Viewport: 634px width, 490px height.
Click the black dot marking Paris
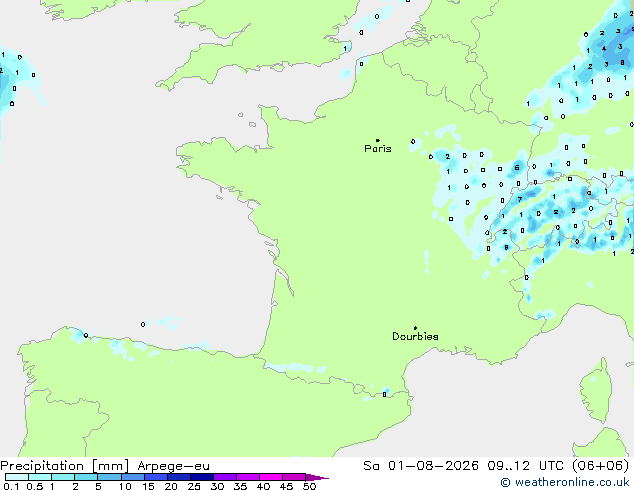click(378, 140)
